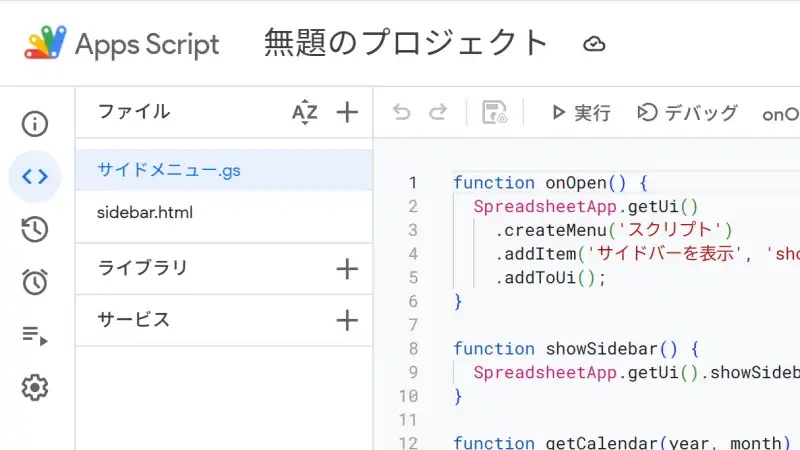Sort files alphabetically with AZ icon
The image size is (800, 450).
pyautogui.click(x=305, y=112)
